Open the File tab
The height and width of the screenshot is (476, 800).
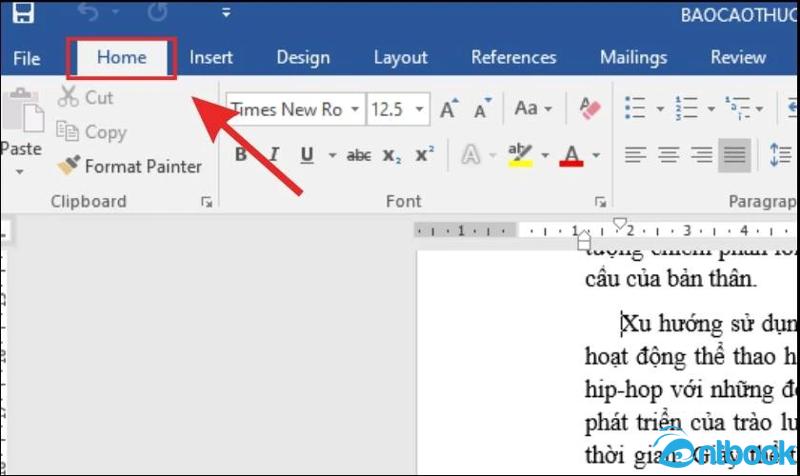coord(27,58)
